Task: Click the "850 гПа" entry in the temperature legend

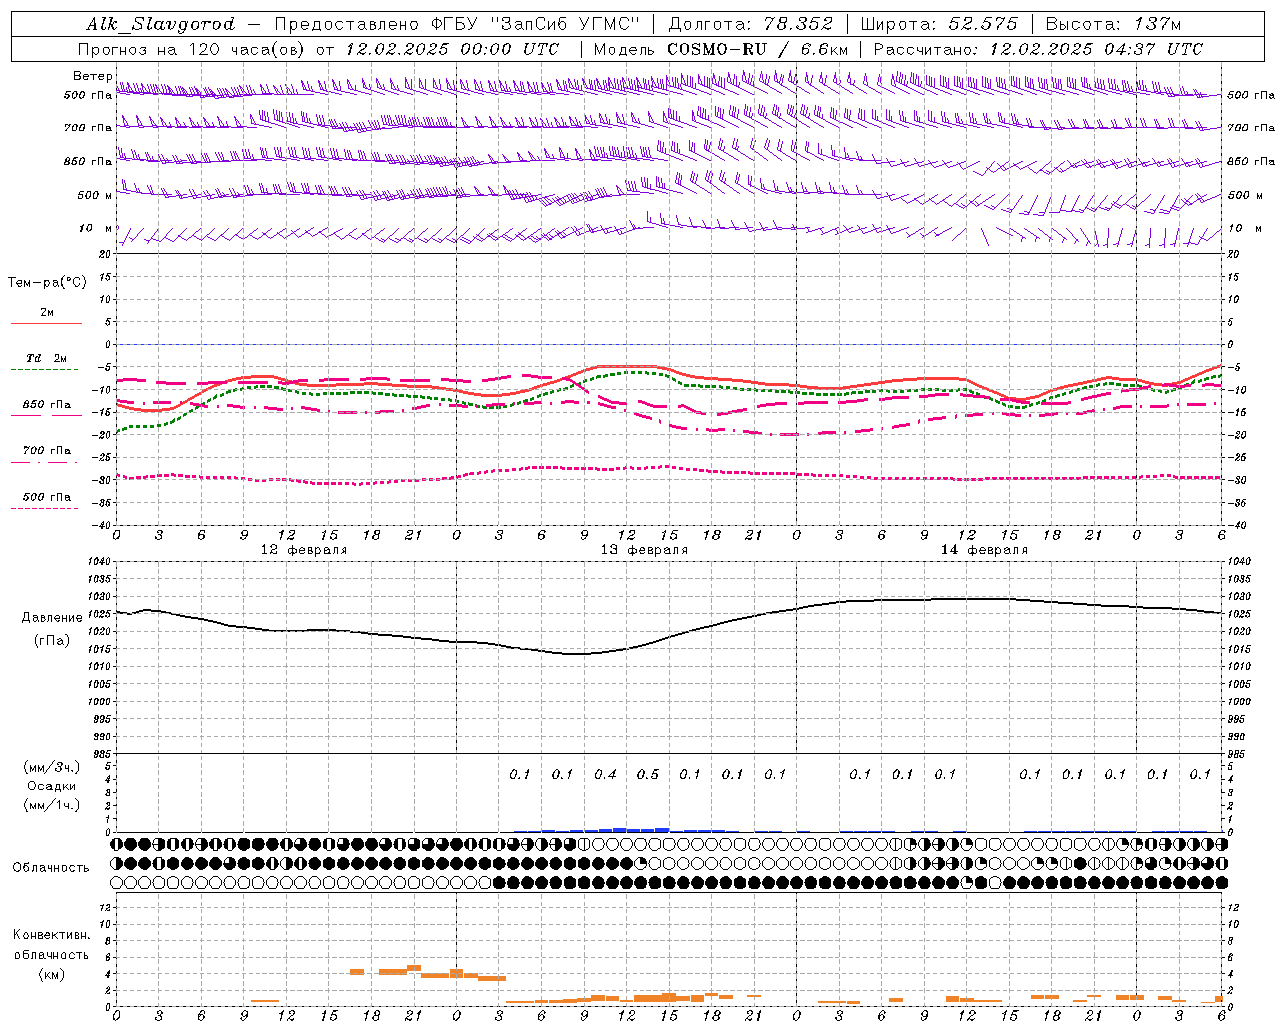Action: pyautogui.click(x=47, y=405)
